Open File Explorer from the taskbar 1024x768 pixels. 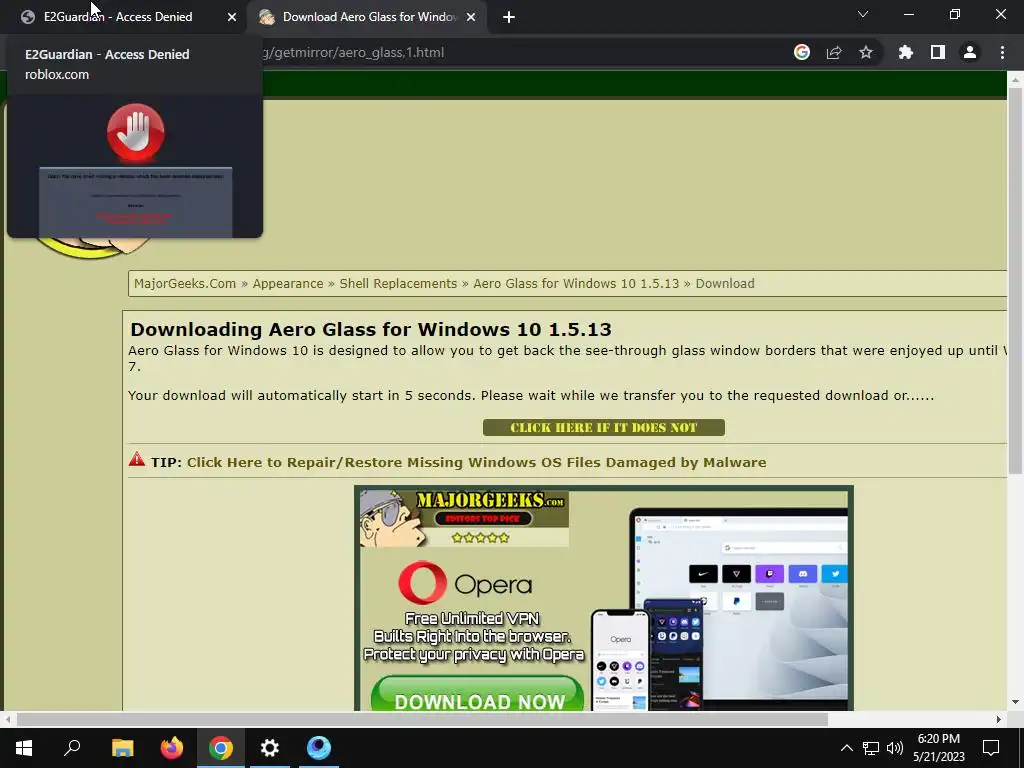point(122,748)
